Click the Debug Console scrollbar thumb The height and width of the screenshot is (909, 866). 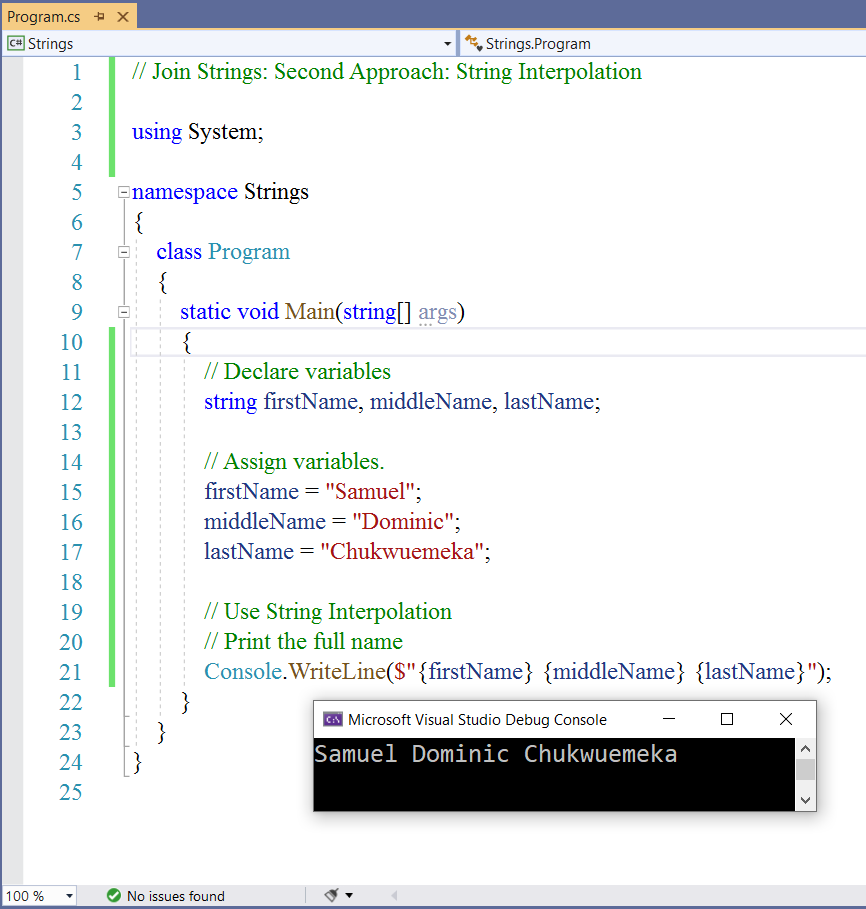pos(805,770)
